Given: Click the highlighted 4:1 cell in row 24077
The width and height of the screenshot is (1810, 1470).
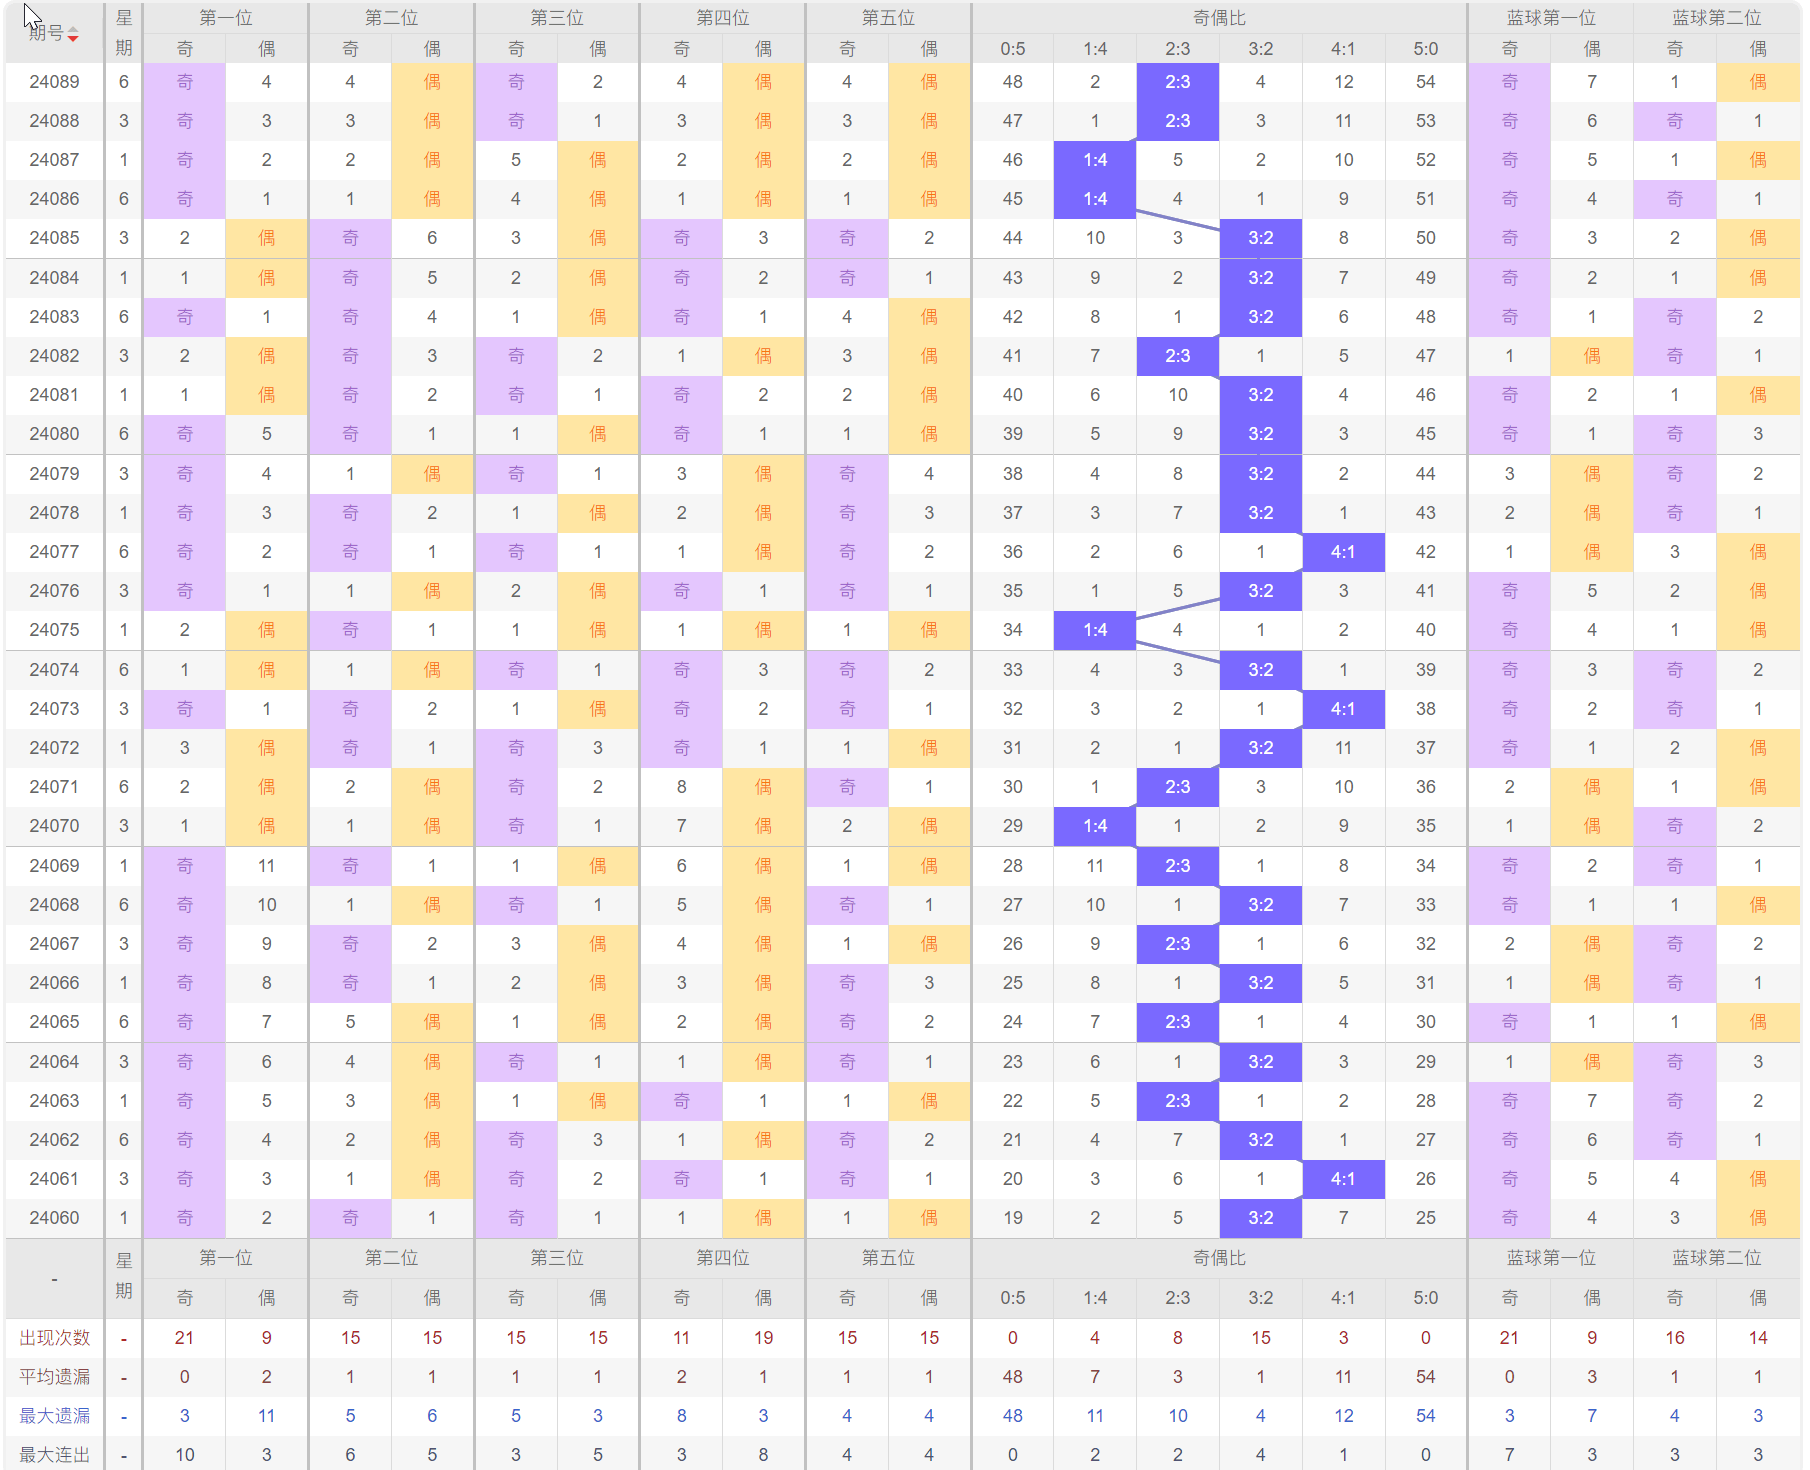Looking at the screenshot, I should [1343, 552].
